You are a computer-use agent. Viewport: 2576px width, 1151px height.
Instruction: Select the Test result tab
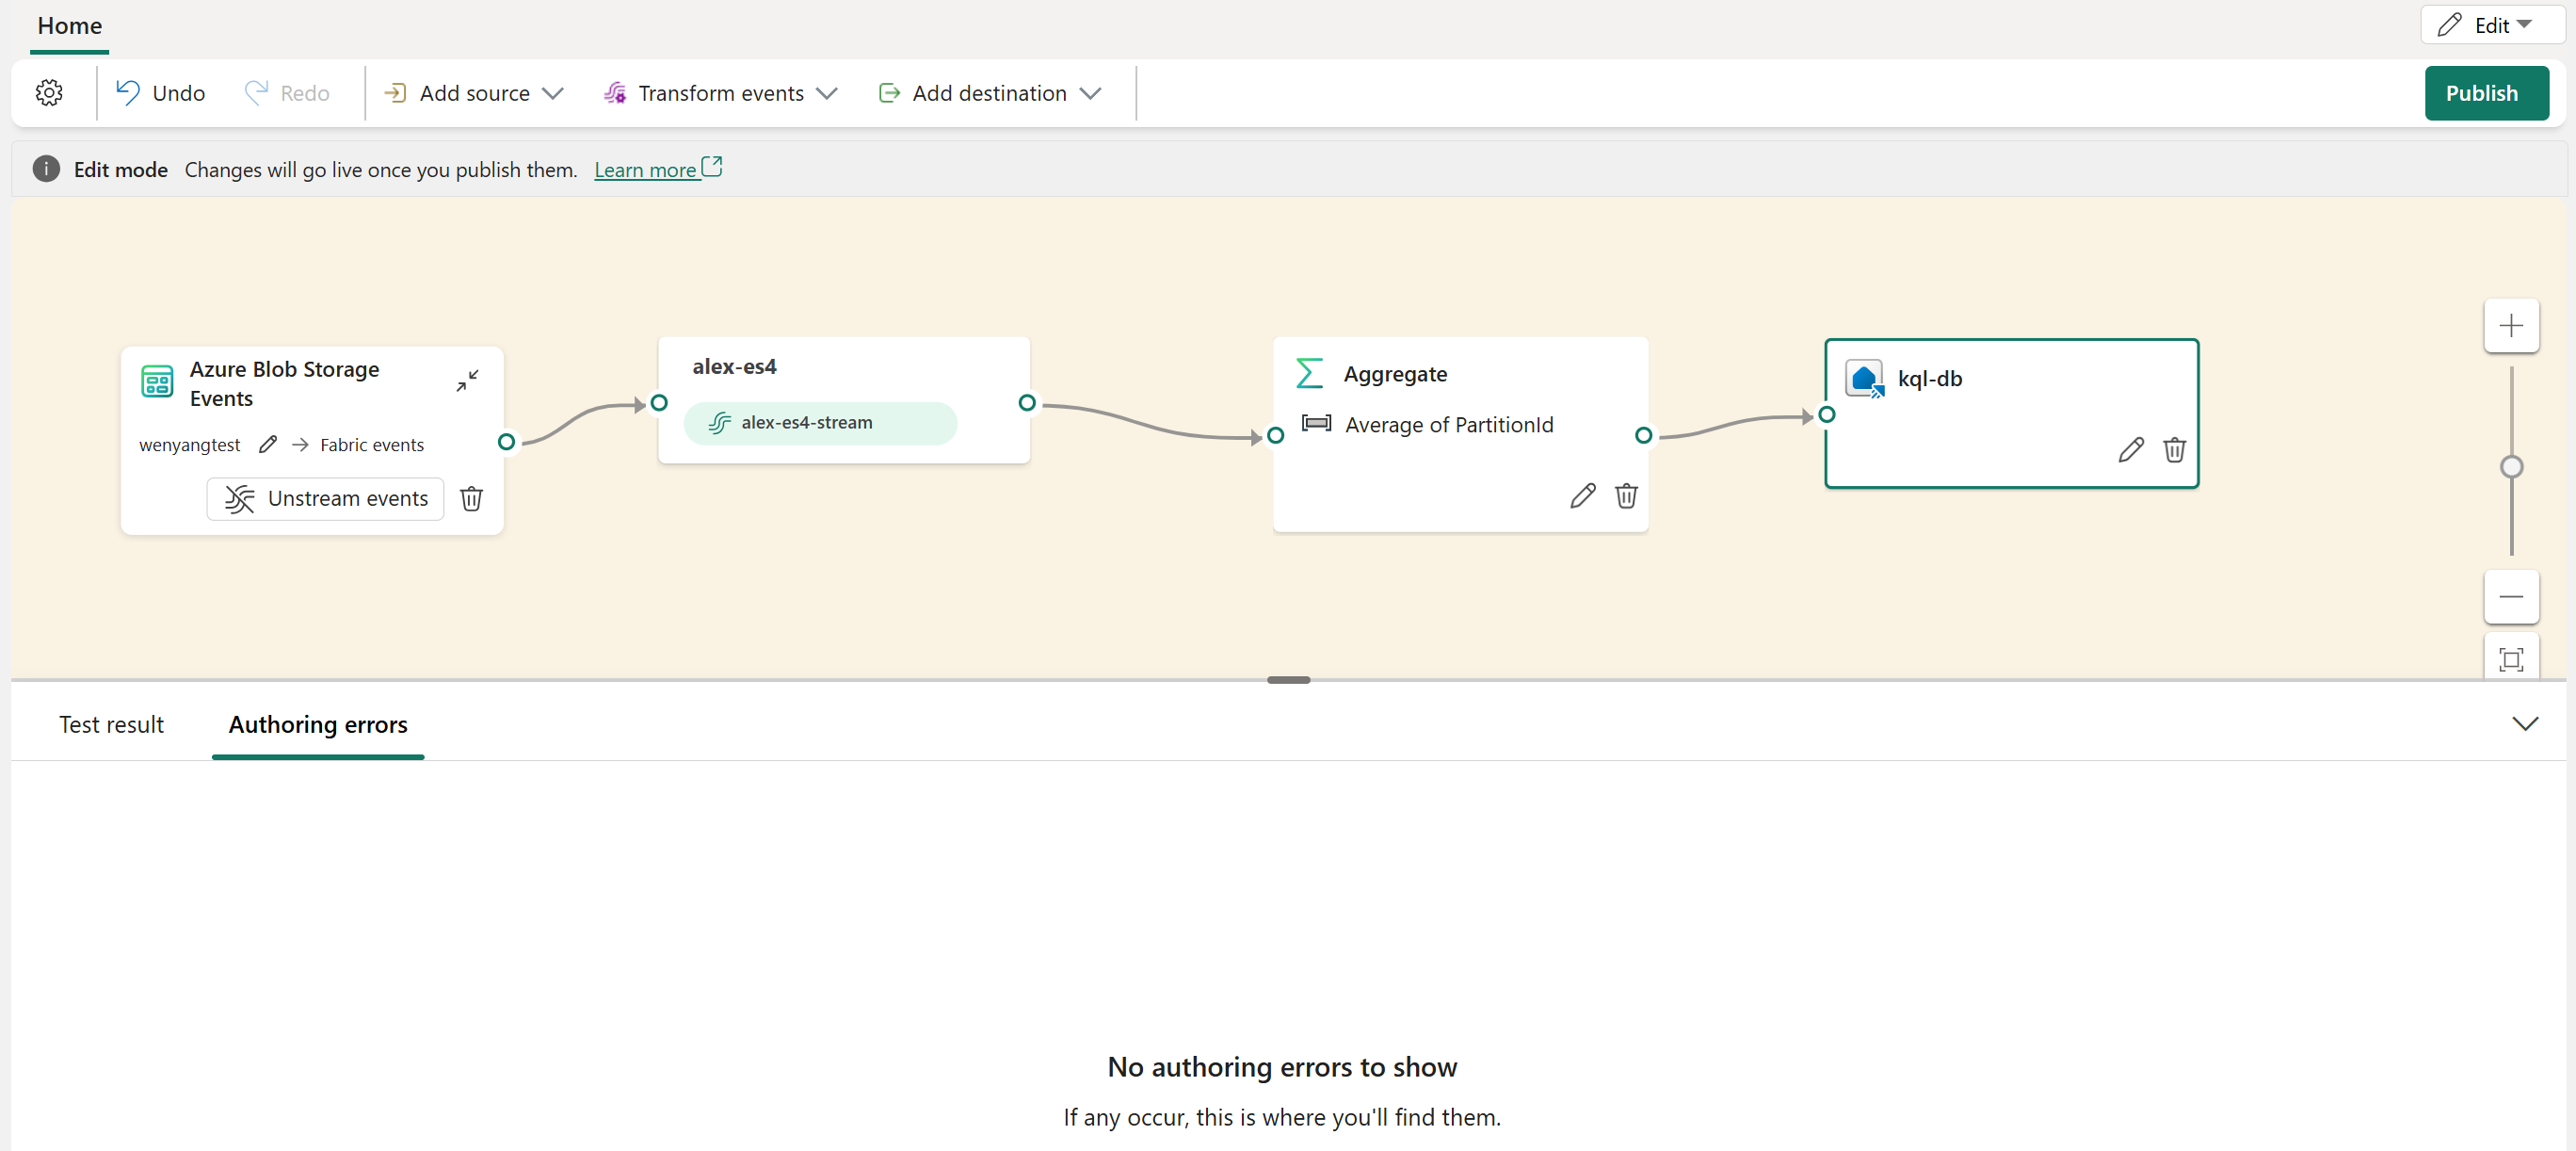[110, 723]
